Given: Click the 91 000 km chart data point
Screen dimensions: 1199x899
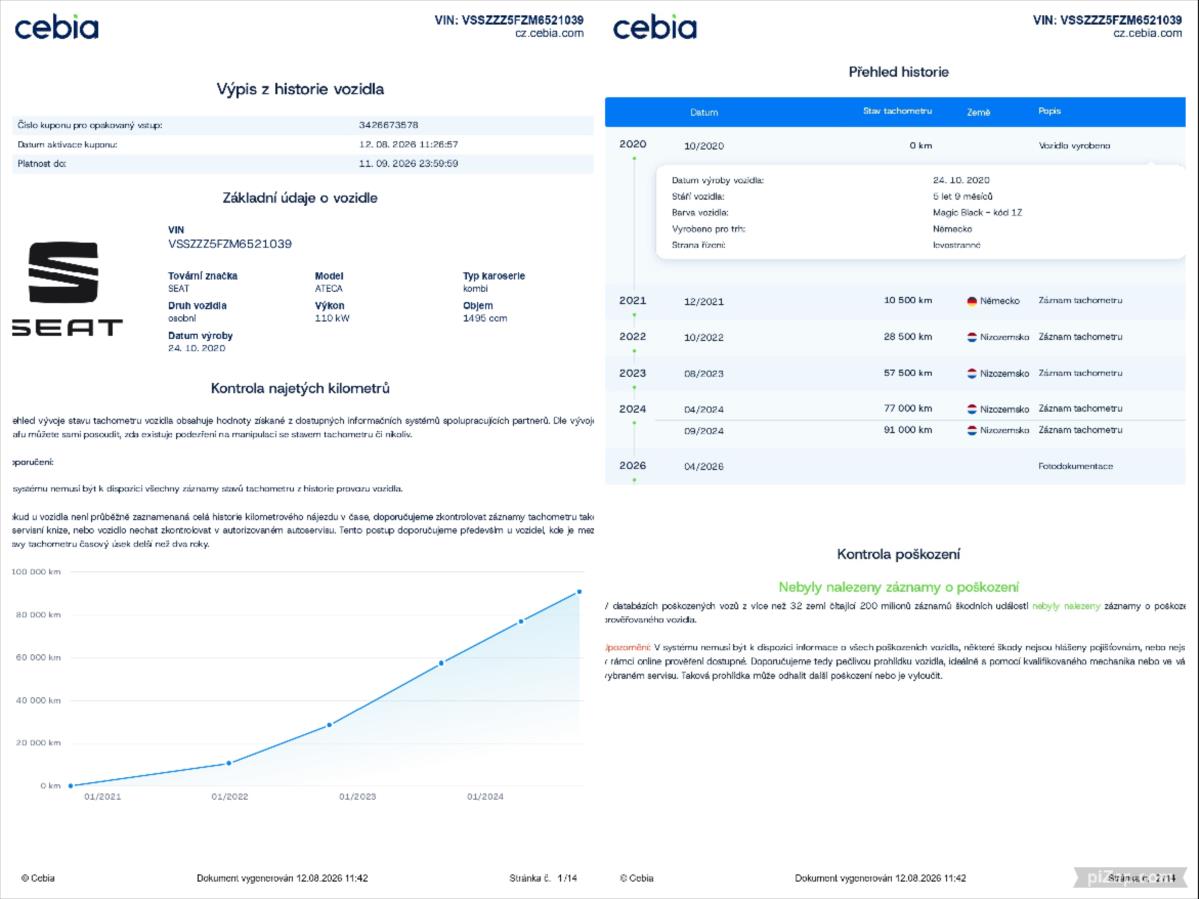Looking at the screenshot, I should [579, 592].
